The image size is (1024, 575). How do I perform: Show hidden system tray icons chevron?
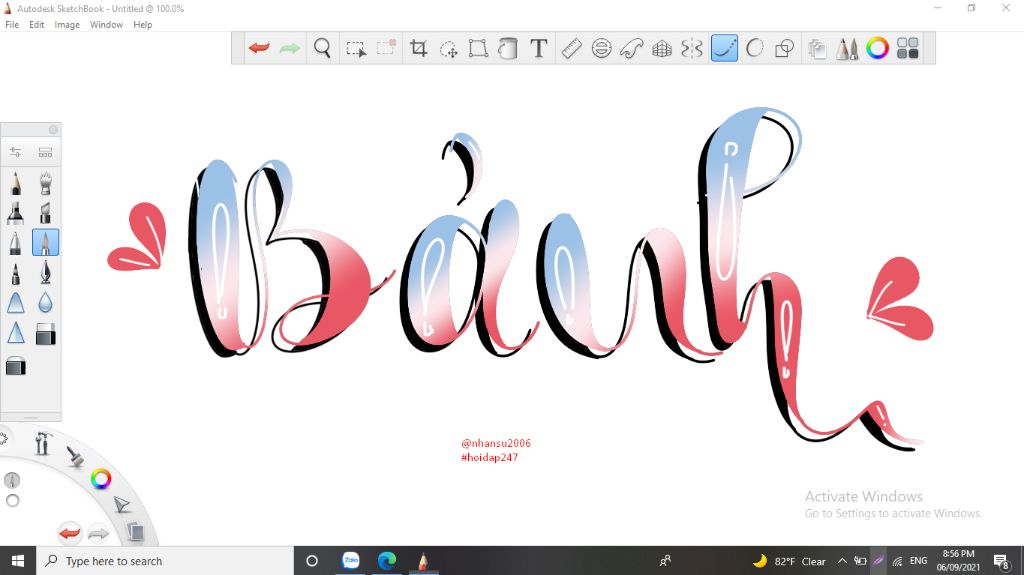842,561
